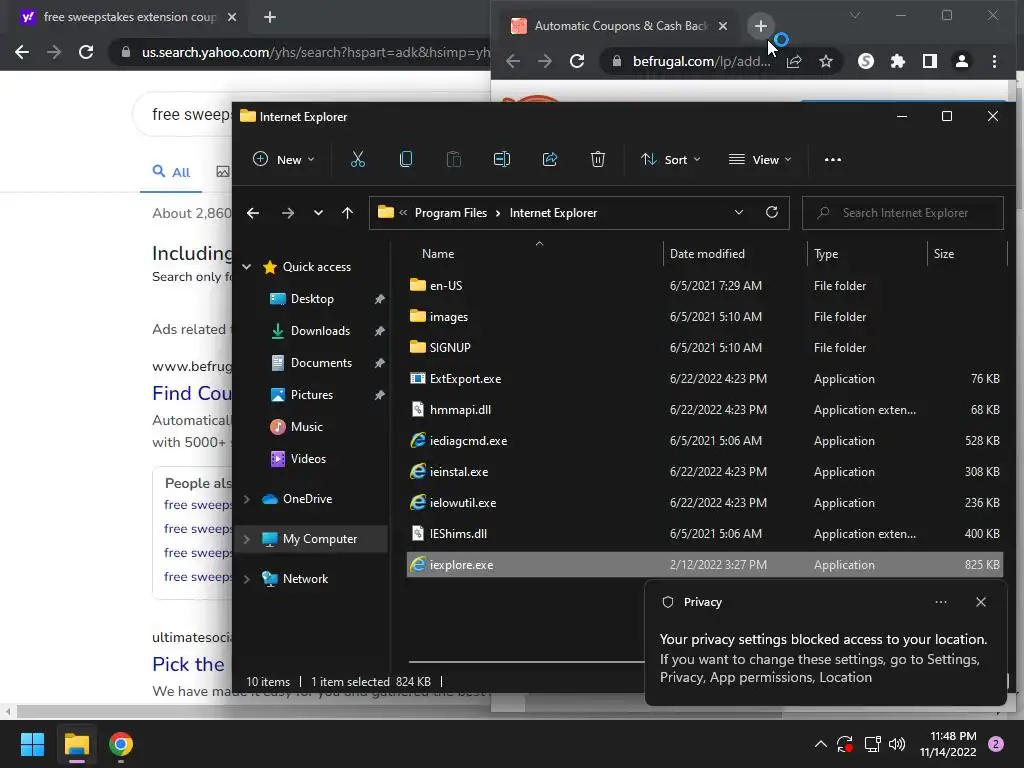Go up one folder level in Explorer
The width and height of the screenshot is (1024, 768).
click(347, 213)
